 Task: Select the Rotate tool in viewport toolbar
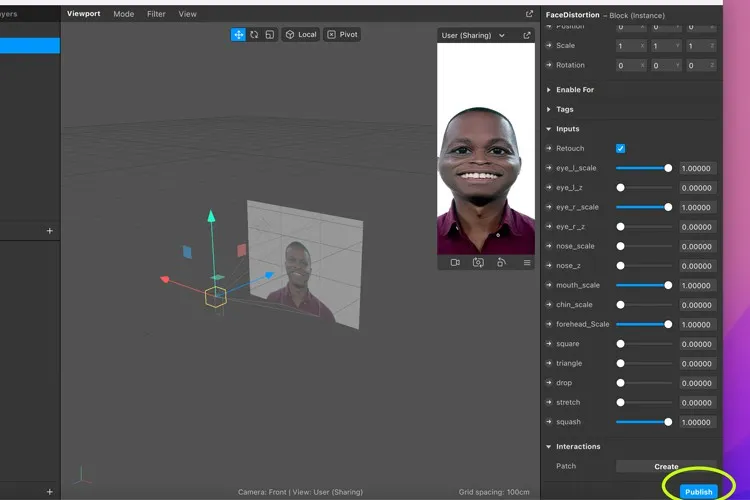[x=254, y=34]
